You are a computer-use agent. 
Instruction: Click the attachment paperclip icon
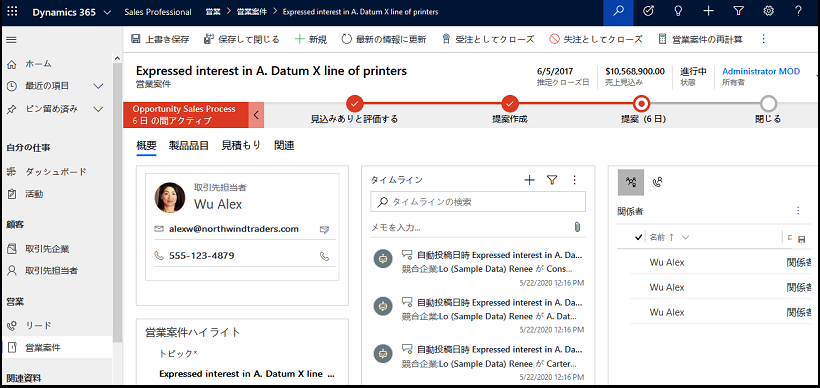click(577, 227)
